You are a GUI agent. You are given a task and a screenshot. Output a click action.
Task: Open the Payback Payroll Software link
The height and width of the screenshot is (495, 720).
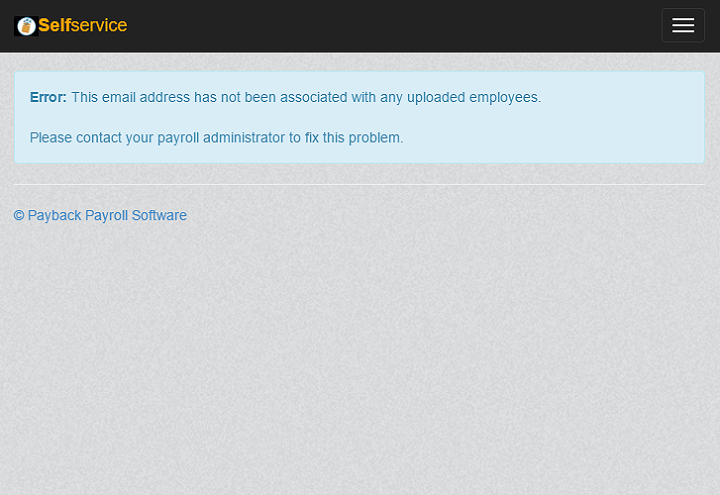(x=100, y=216)
